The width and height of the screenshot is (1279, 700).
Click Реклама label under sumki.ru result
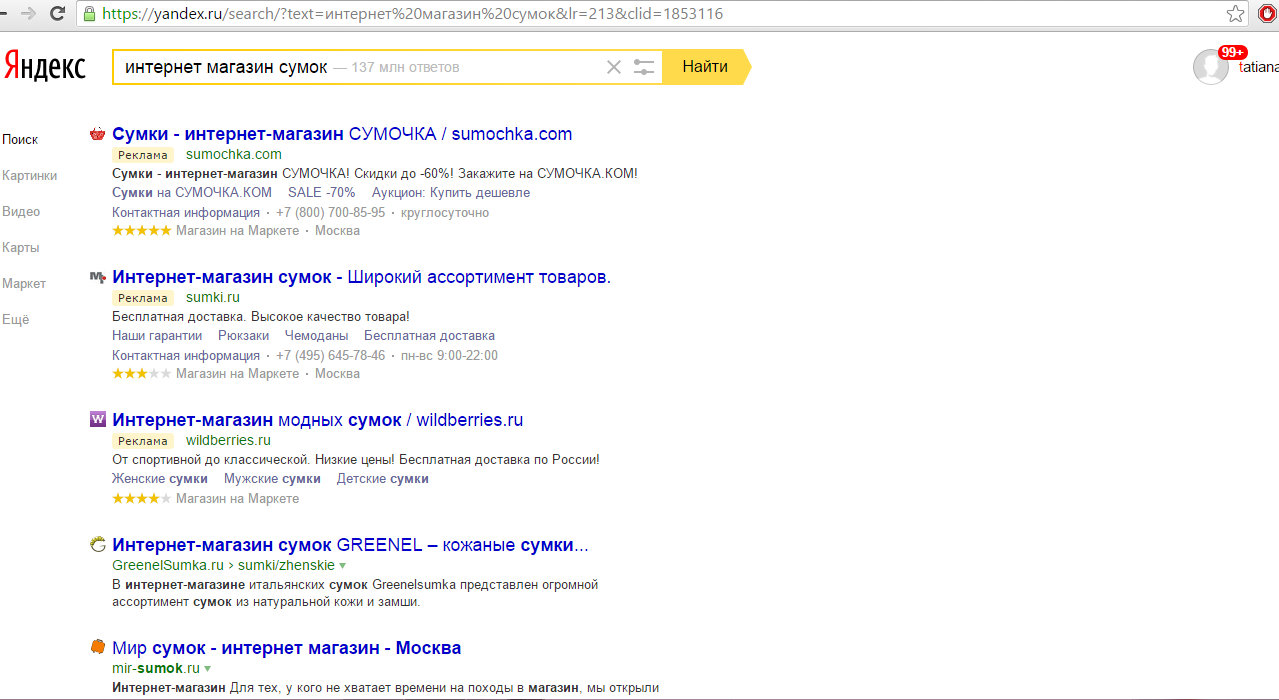142,298
